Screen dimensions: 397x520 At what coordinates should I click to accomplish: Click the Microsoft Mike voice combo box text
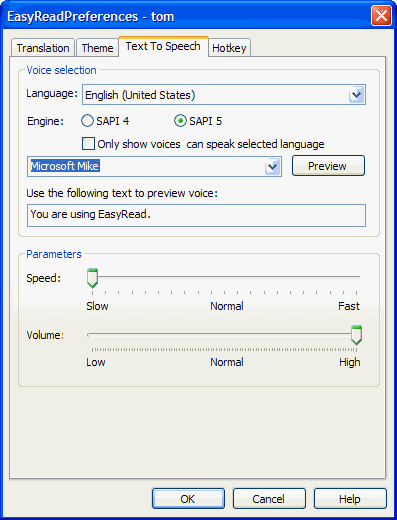pos(65,166)
